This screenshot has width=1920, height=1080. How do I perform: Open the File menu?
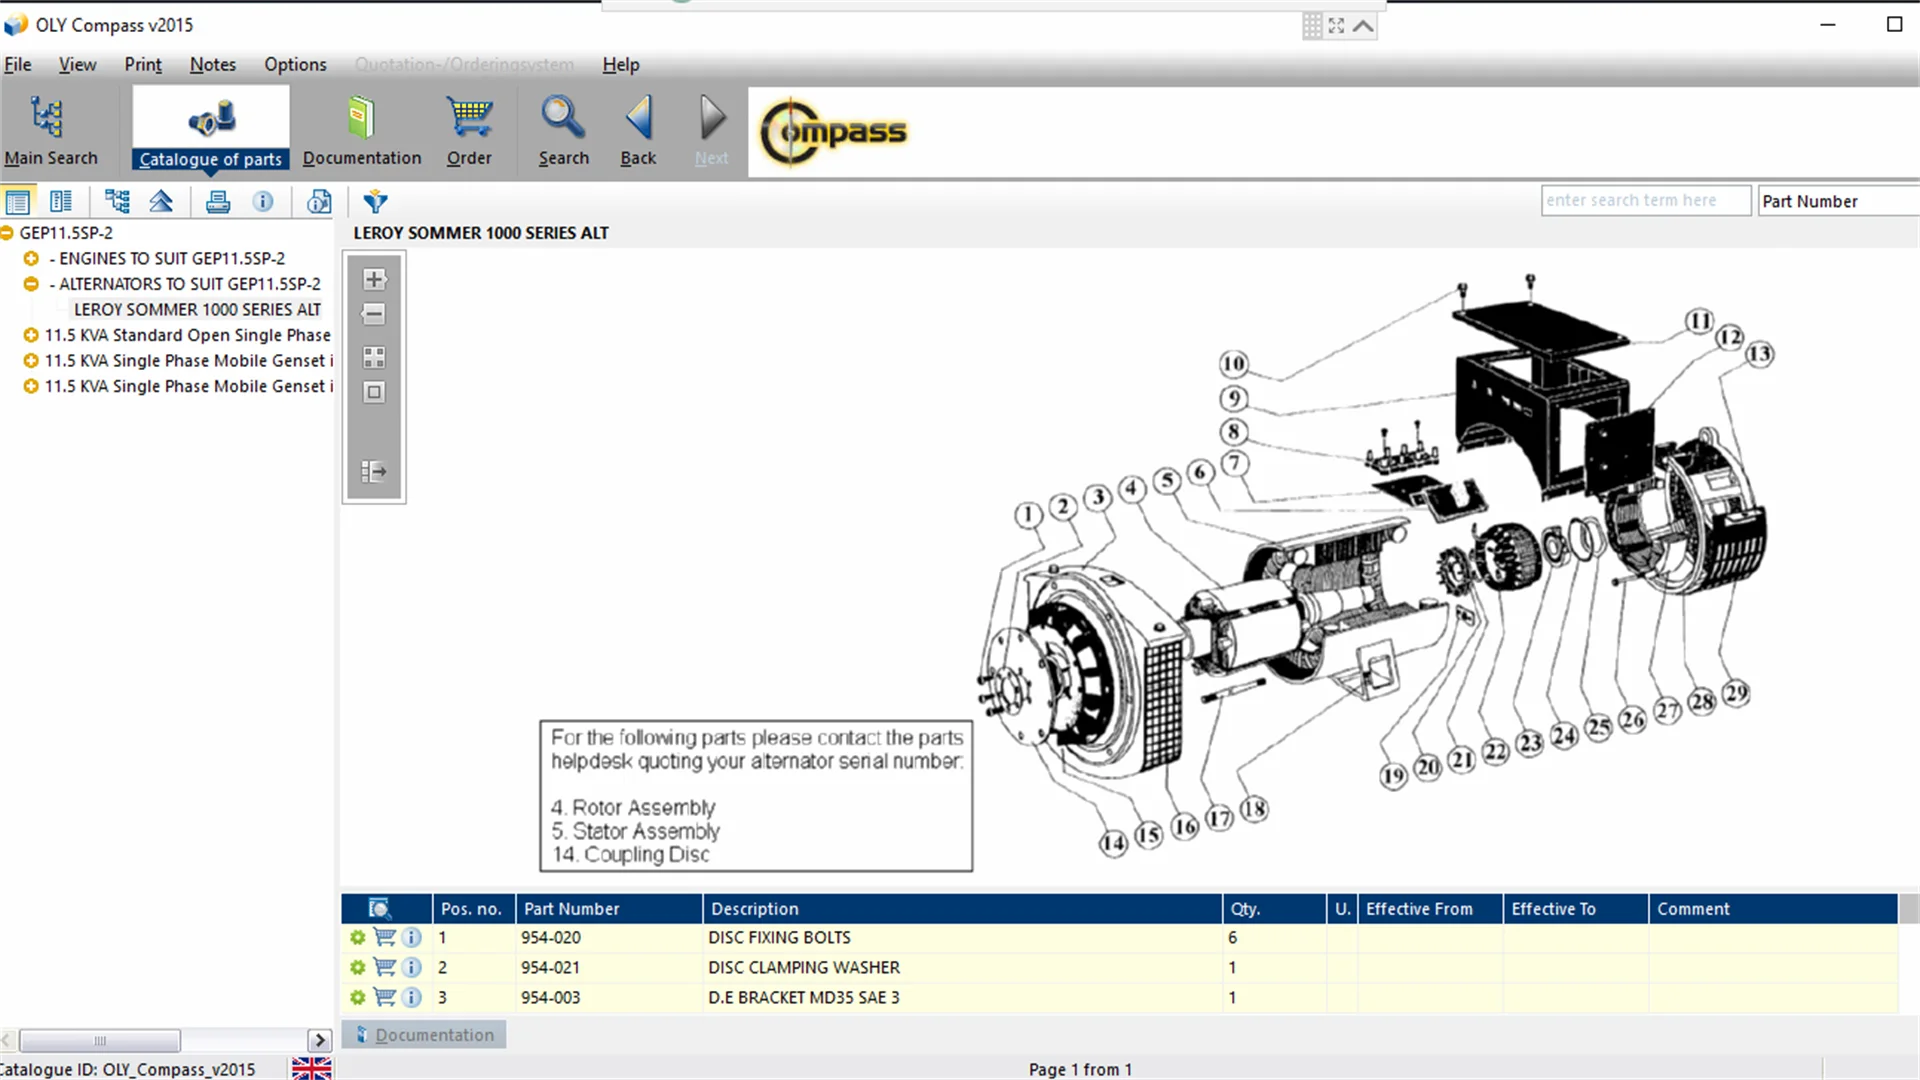(18, 64)
